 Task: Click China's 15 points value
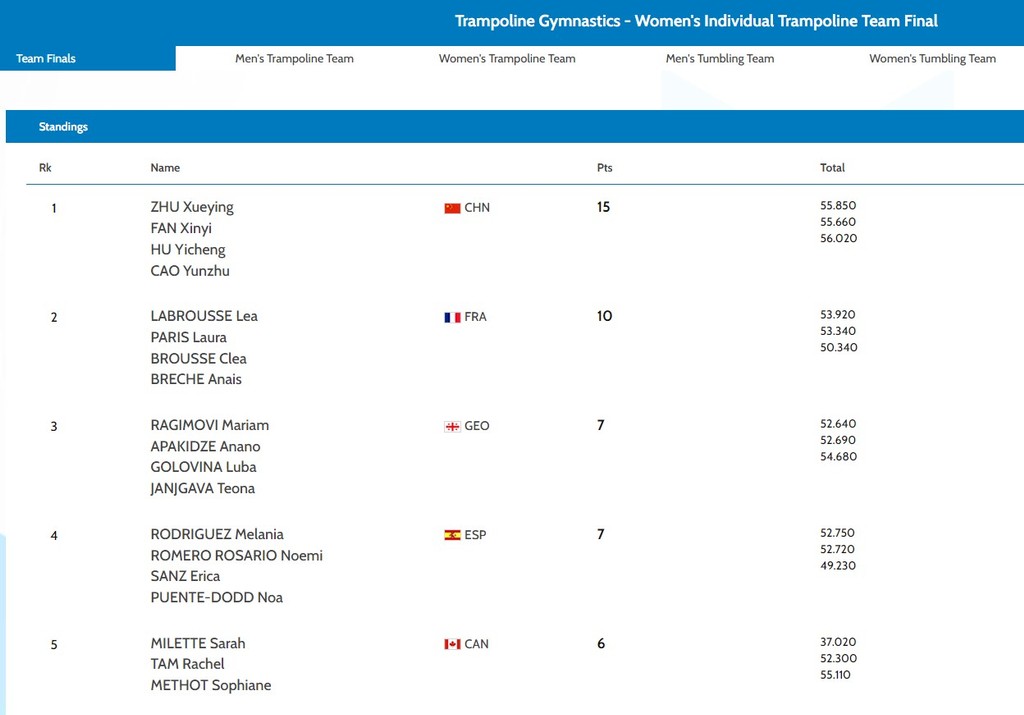[603, 207]
